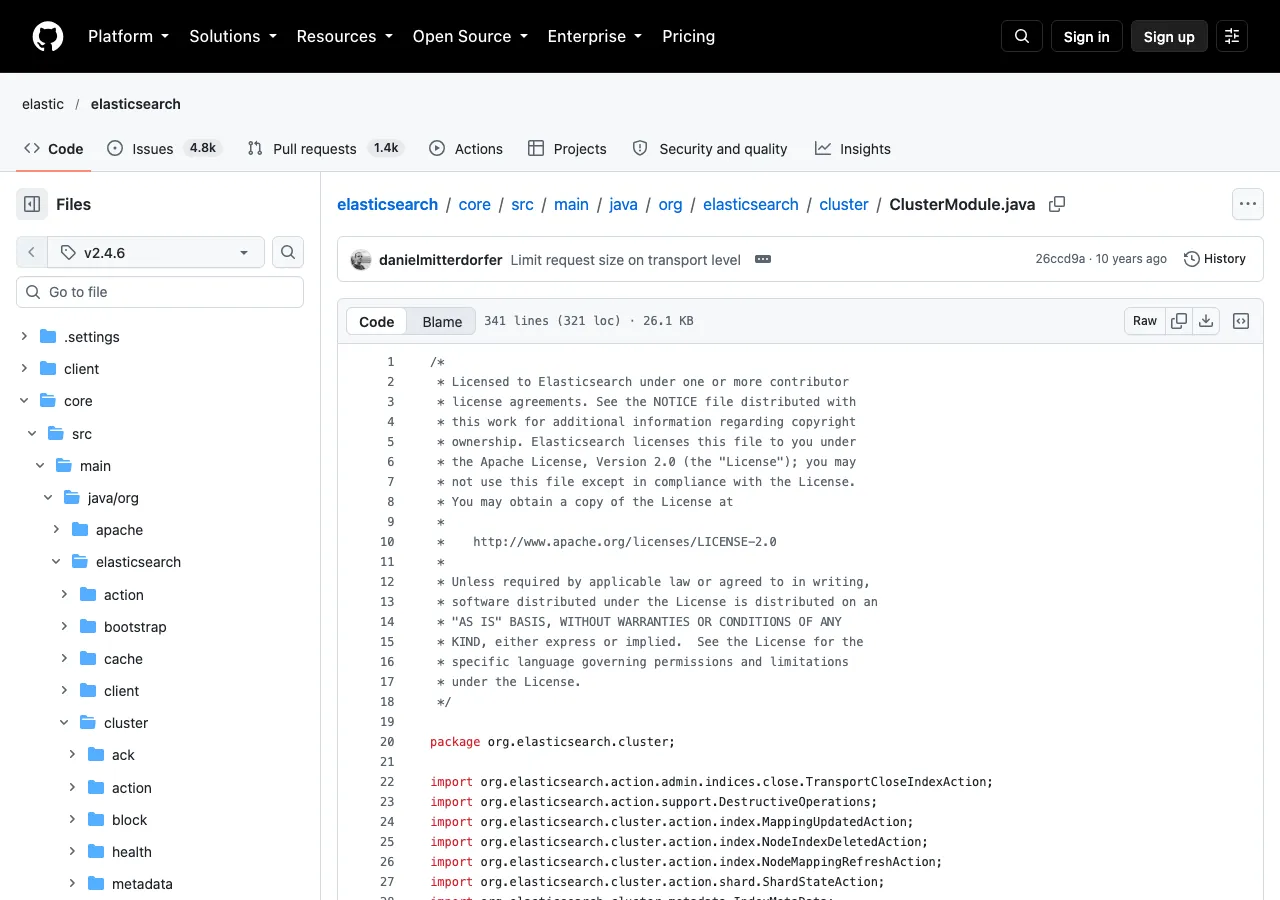Click the Sign in button

(1087, 36)
